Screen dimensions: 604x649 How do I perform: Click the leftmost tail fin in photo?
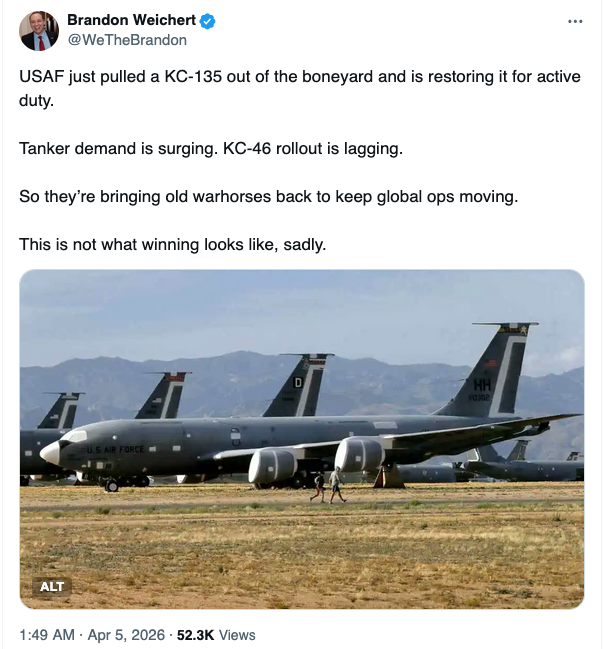60,411
